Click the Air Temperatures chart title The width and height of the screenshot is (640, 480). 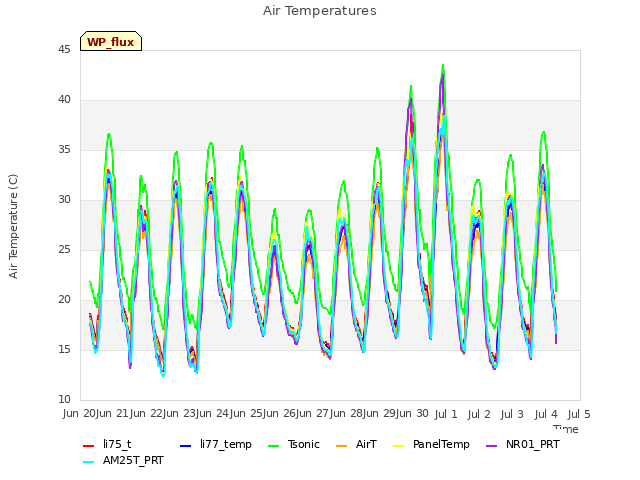[x=320, y=11]
